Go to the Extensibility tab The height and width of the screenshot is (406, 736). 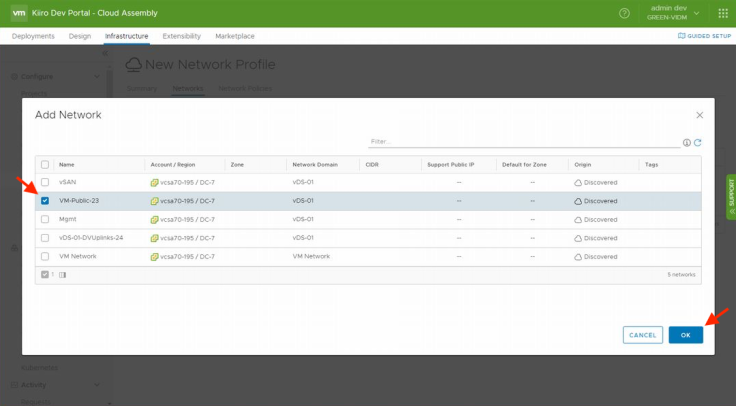point(182,36)
